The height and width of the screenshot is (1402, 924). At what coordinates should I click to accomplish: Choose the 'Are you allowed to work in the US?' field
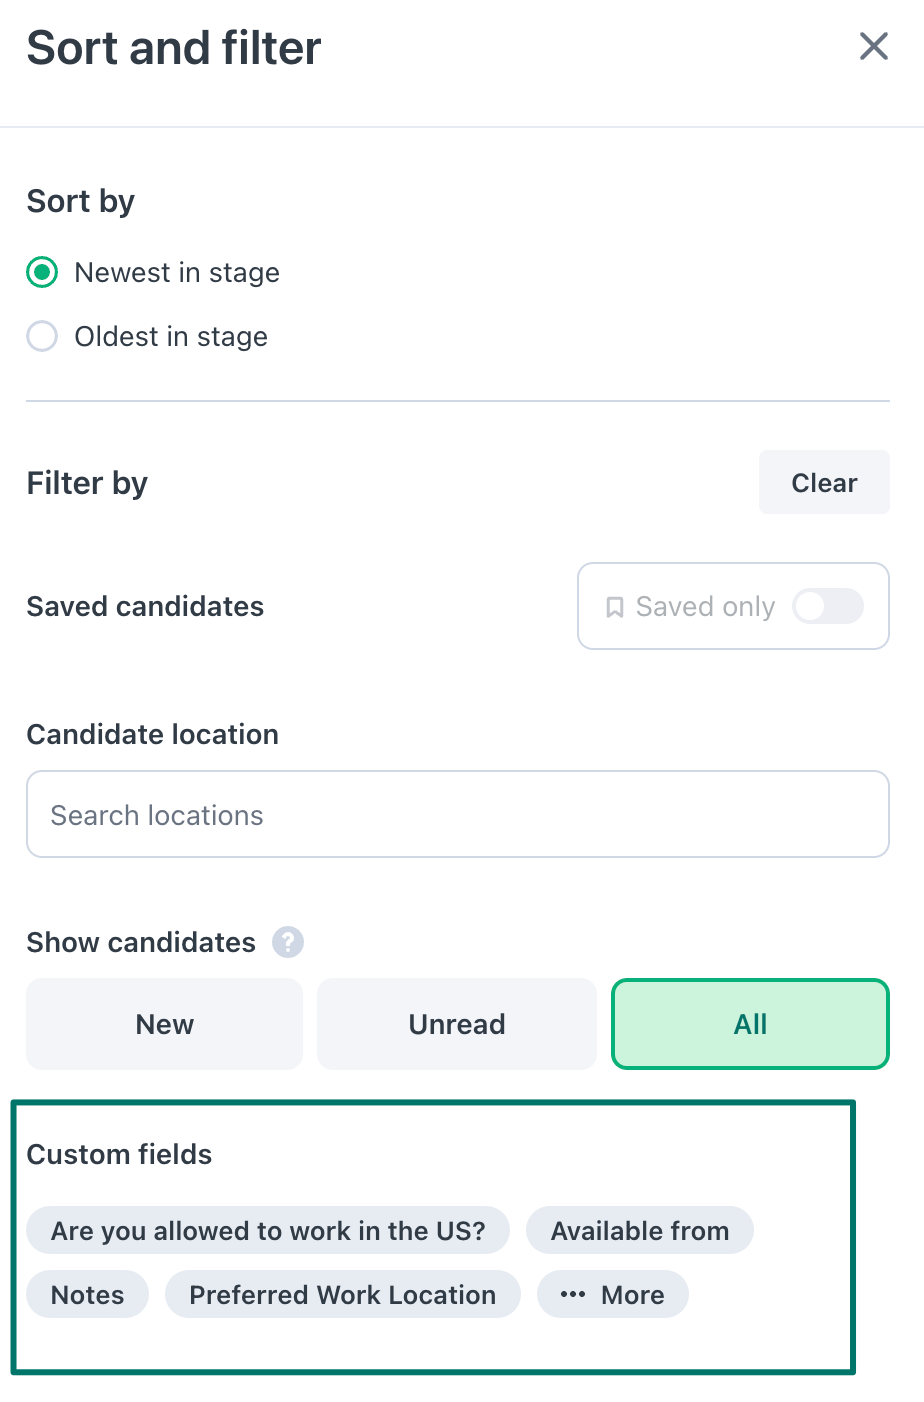[268, 1230]
